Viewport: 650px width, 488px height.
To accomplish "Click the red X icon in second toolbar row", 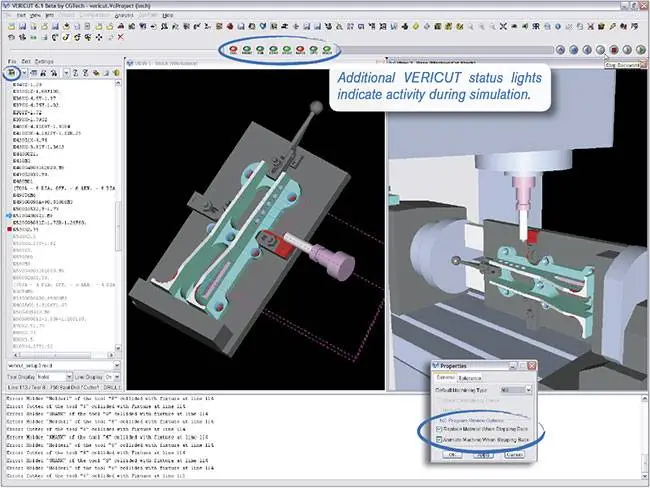I will [121, 37].
